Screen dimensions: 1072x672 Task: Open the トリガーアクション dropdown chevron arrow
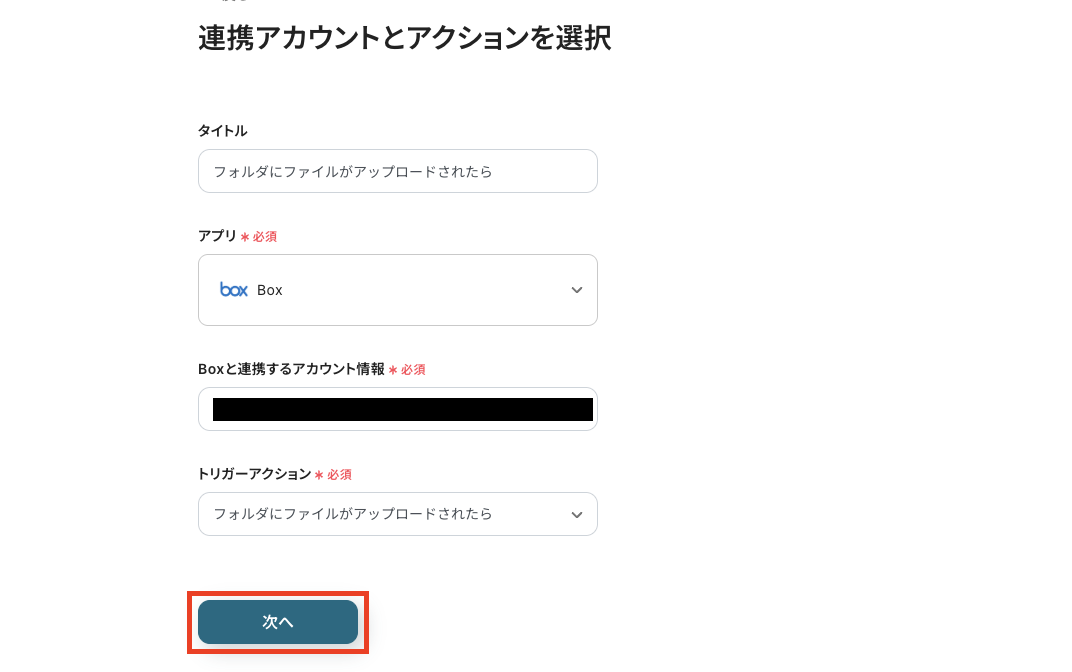pos(576,514)
